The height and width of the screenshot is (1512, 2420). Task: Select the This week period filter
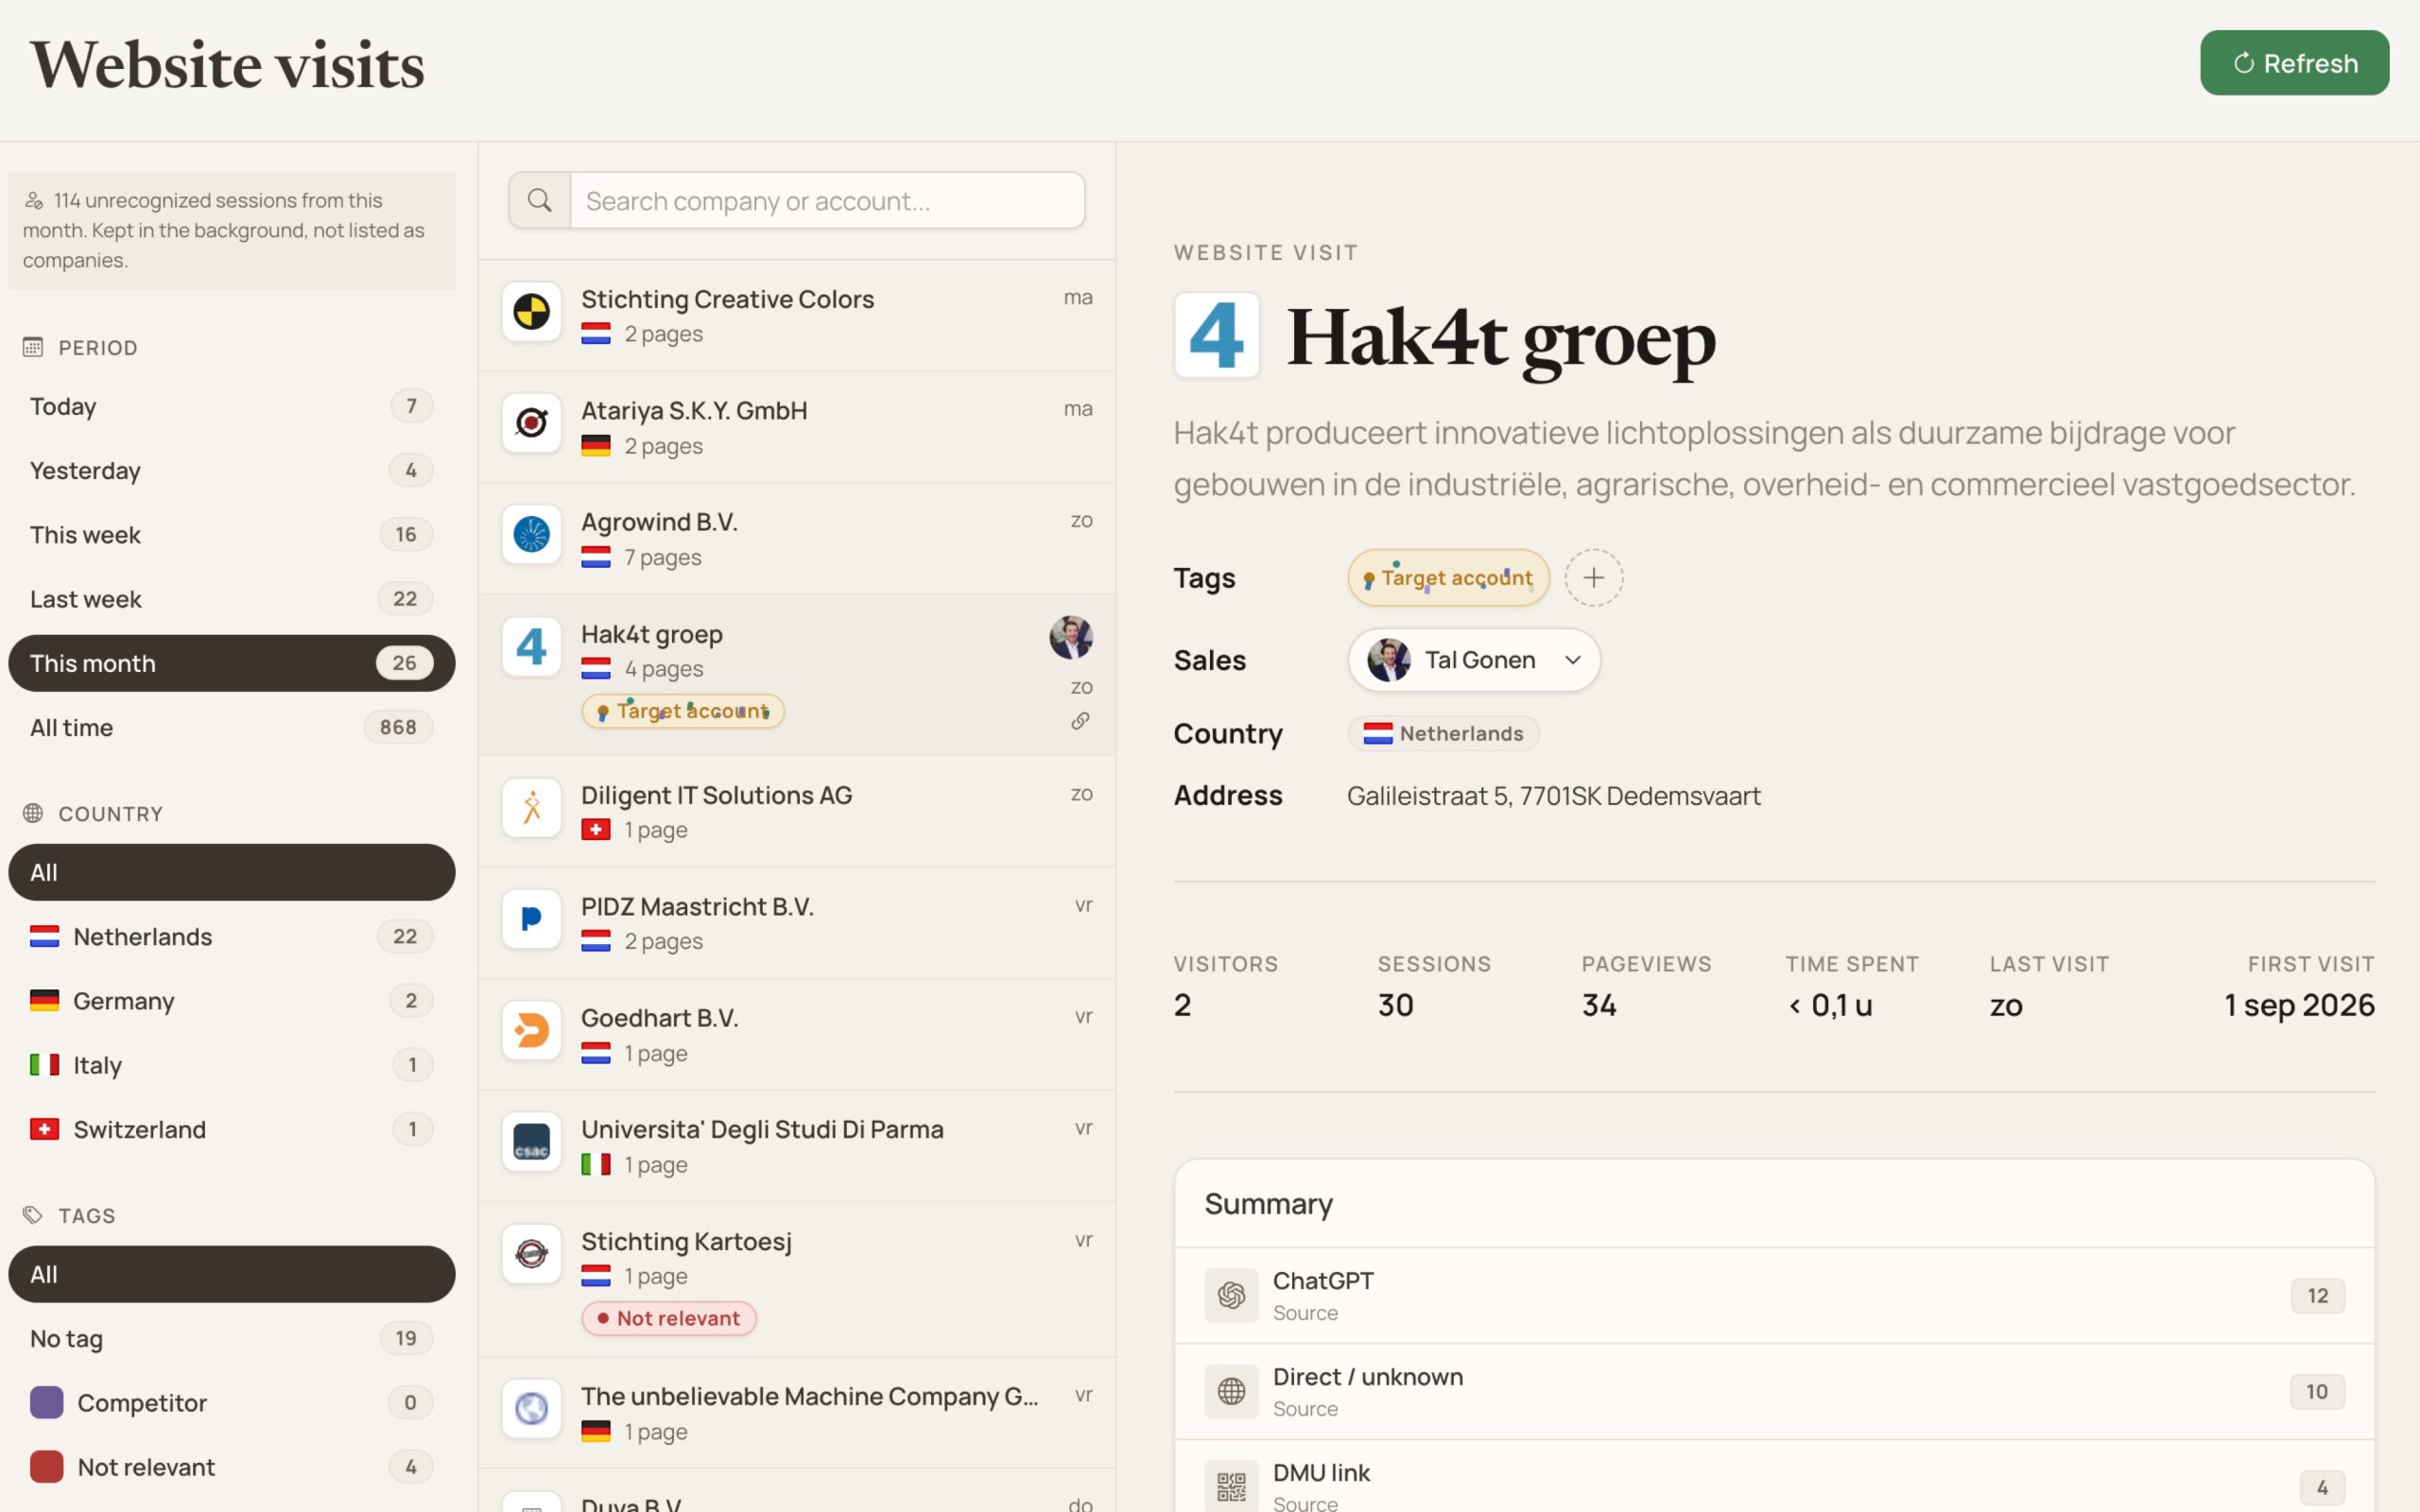[231, 535]
